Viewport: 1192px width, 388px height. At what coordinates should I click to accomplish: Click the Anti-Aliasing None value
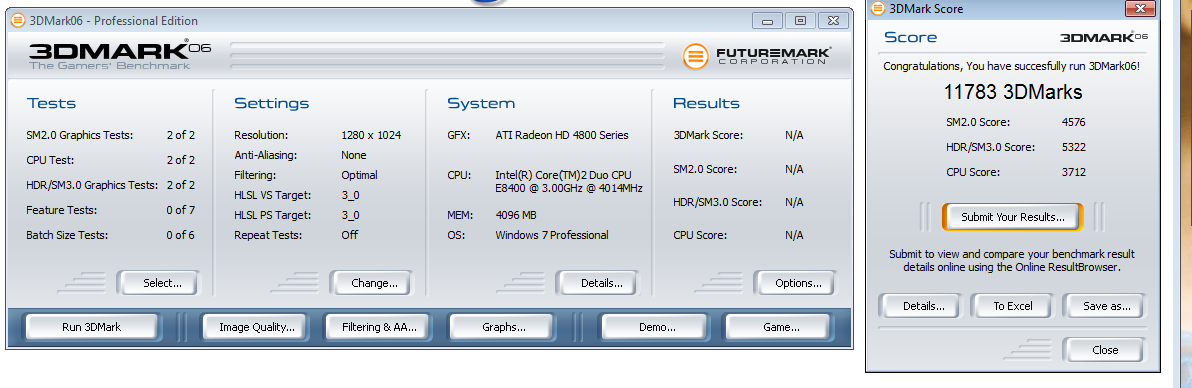[x=353, y=155]
